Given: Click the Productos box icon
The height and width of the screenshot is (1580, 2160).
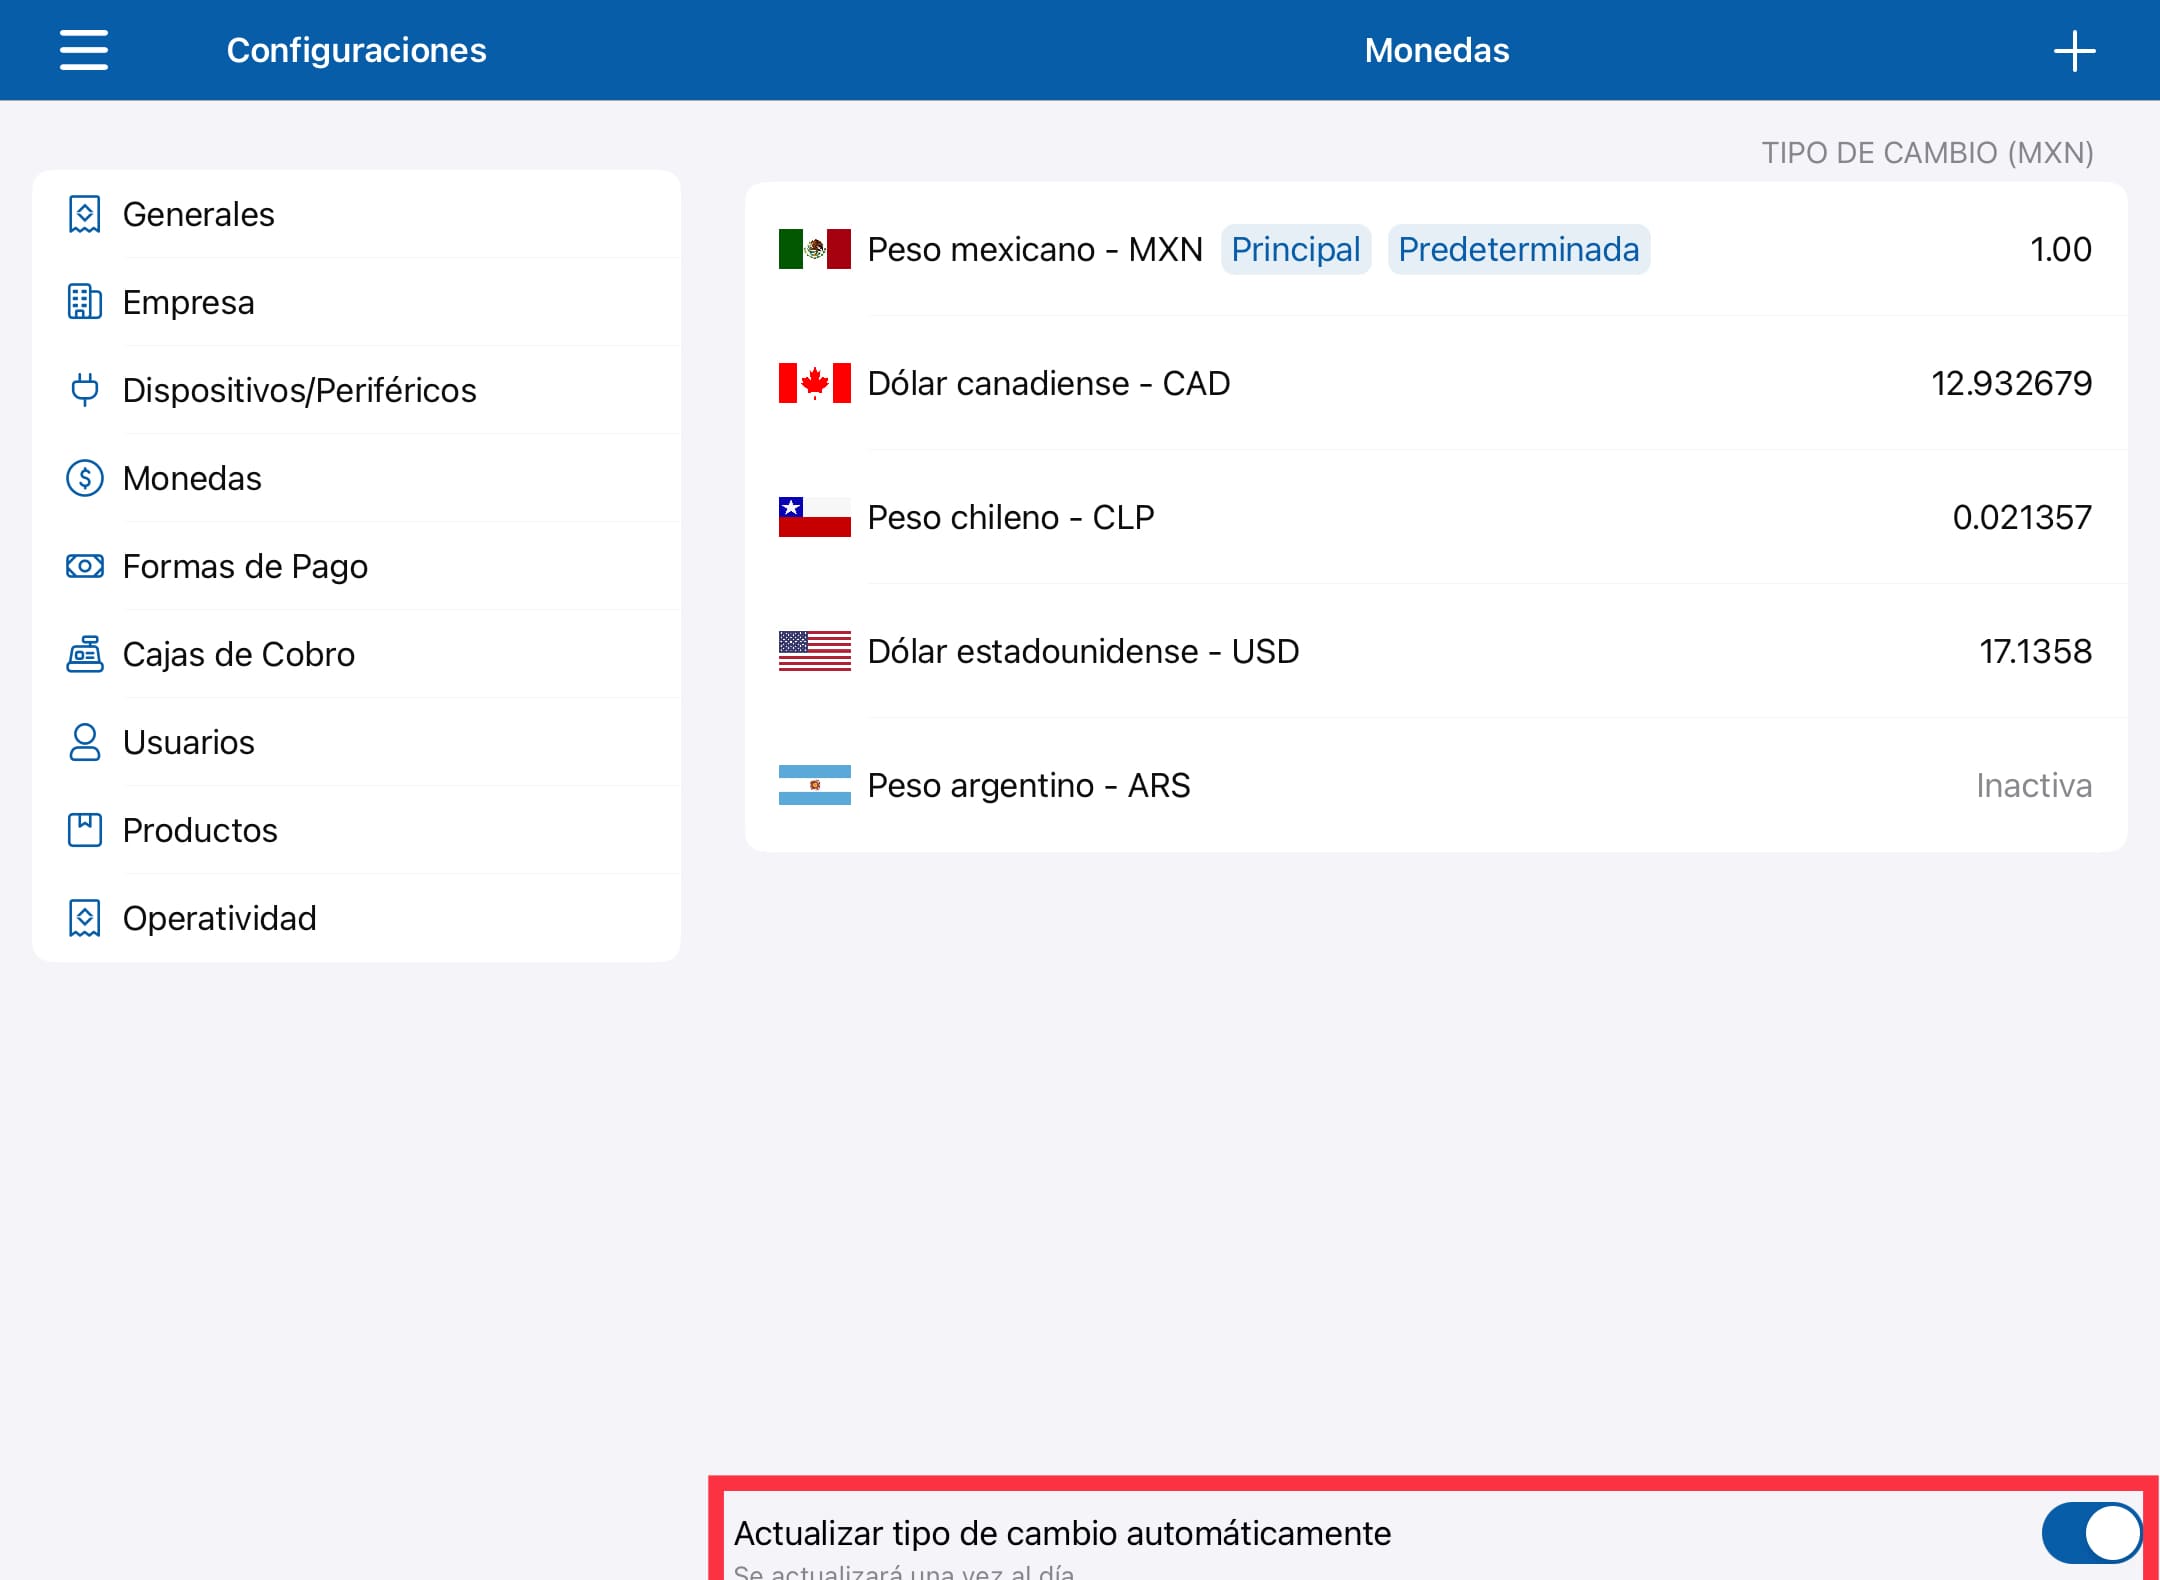Looking at the screenshot, I should click(85, 830).
